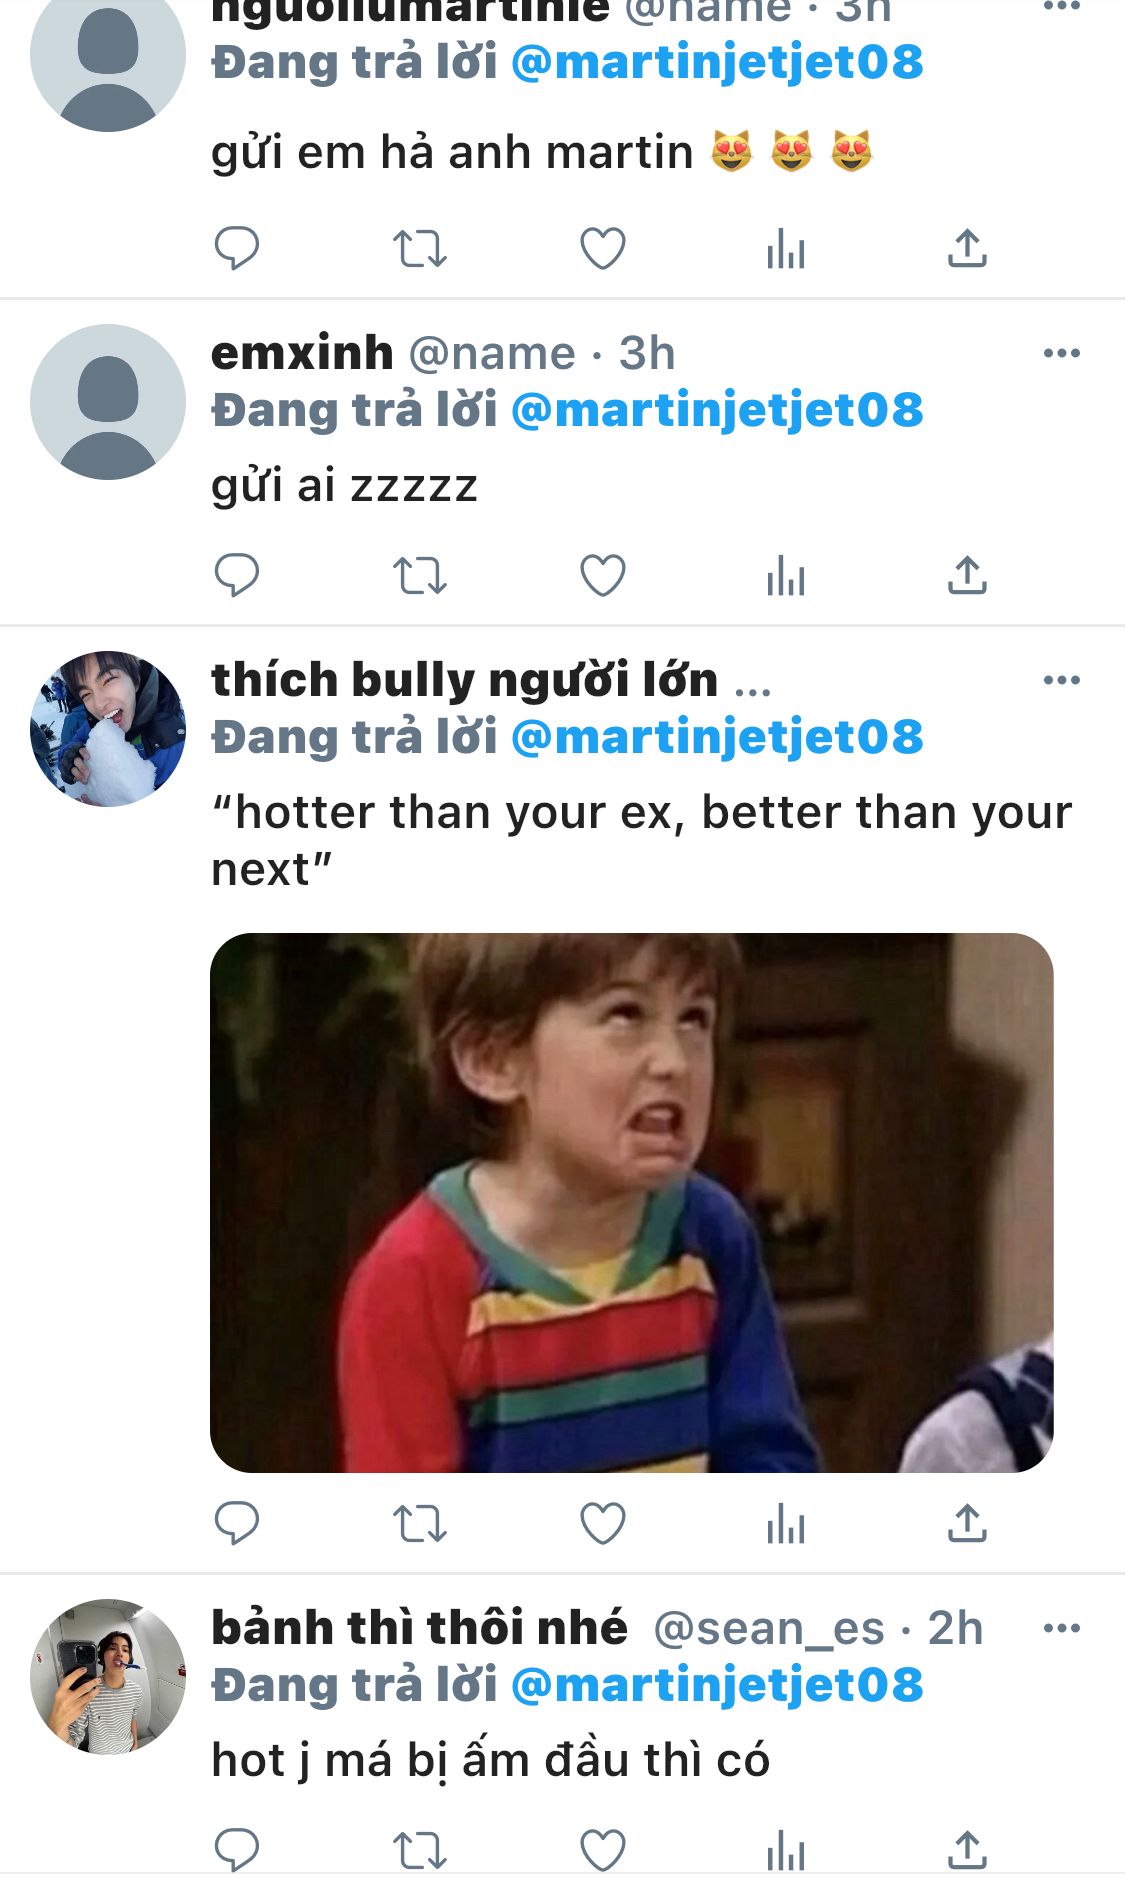Open more options for emxinh's tweet
This screenshot has height=1904, width=1125.
pos(1061,353)
